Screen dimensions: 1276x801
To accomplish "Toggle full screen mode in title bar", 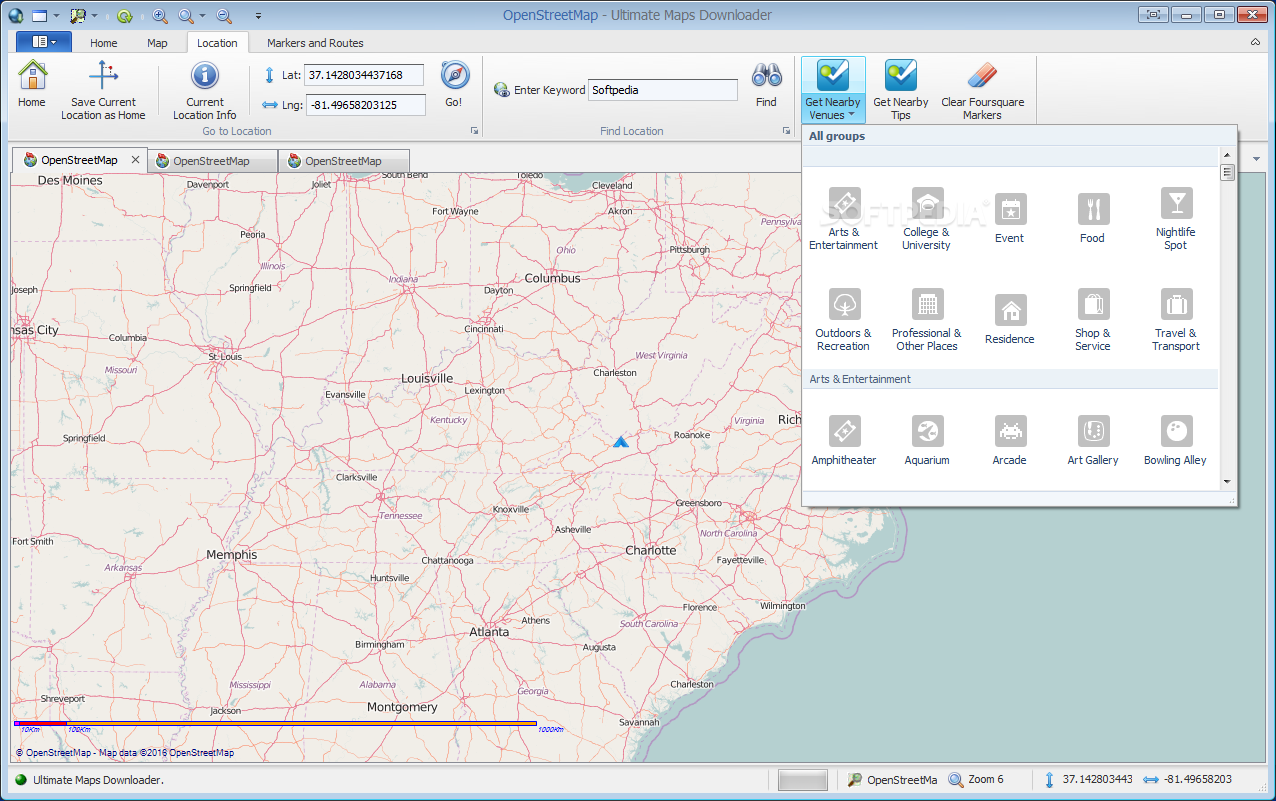I will [x=1154, y=14].
